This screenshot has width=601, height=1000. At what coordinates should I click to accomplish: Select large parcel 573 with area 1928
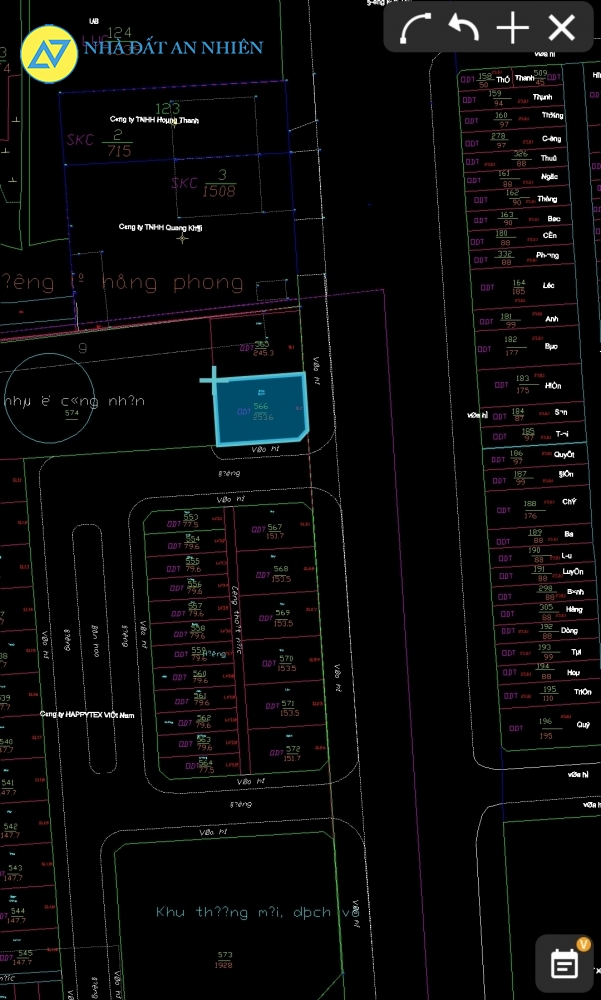click(x=224, y=959)
